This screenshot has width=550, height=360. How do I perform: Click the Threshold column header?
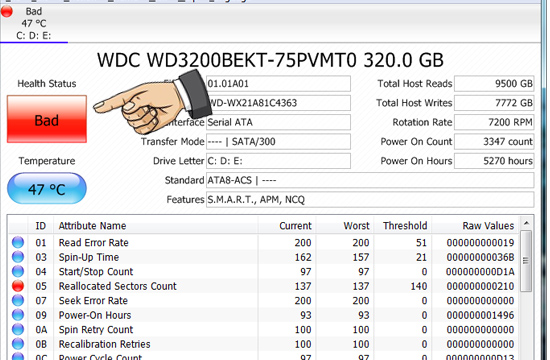pos(402,226)
